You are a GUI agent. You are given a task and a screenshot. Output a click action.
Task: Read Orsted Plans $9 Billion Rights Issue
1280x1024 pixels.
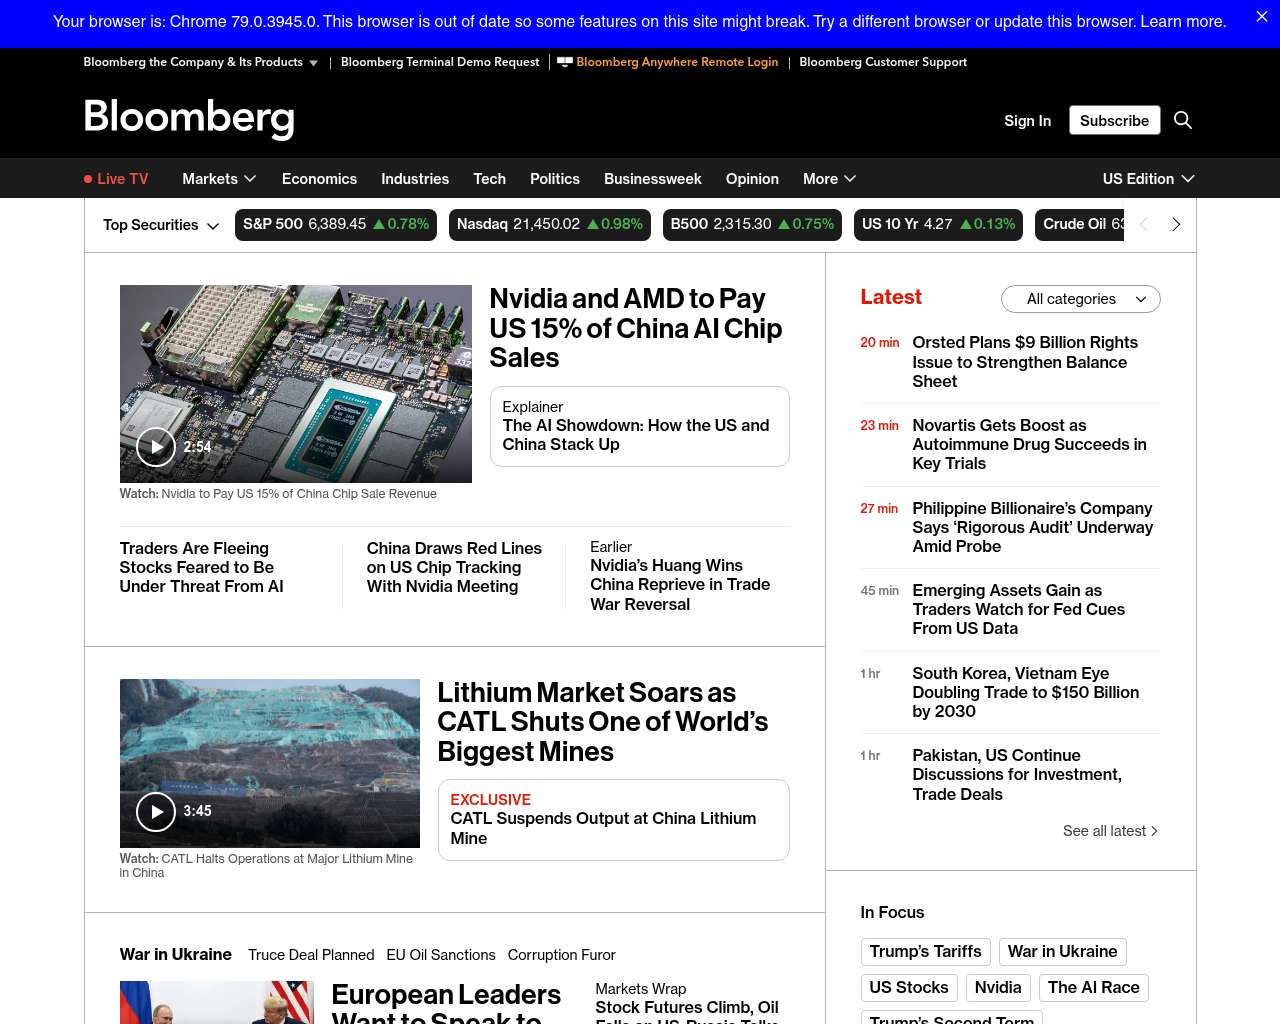[x=1025, y=362]
